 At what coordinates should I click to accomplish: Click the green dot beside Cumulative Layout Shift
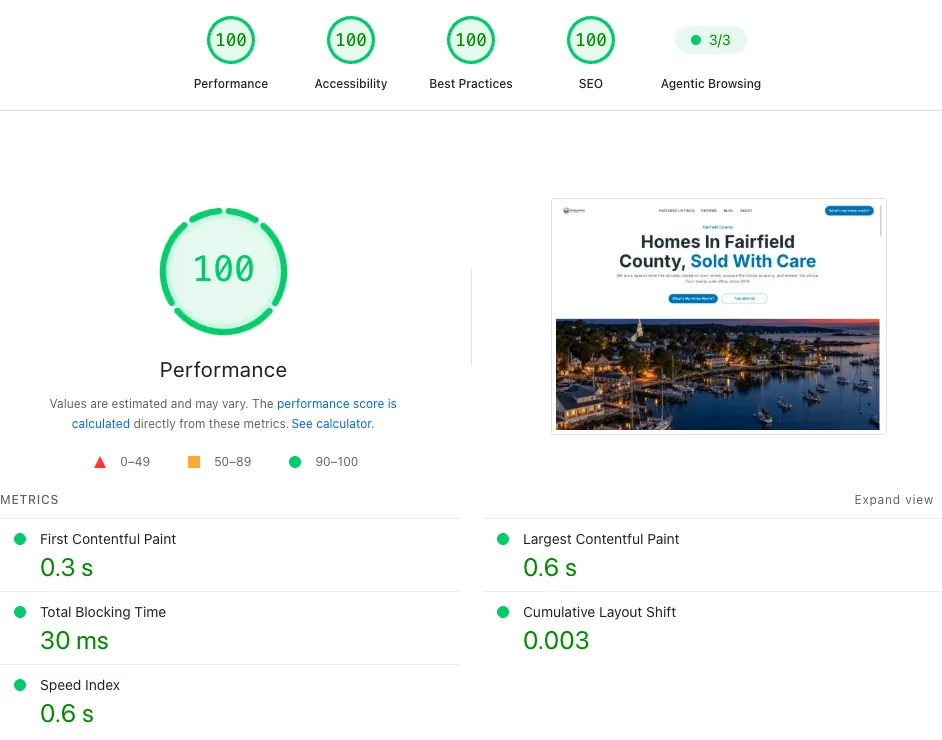coord(503,612)
